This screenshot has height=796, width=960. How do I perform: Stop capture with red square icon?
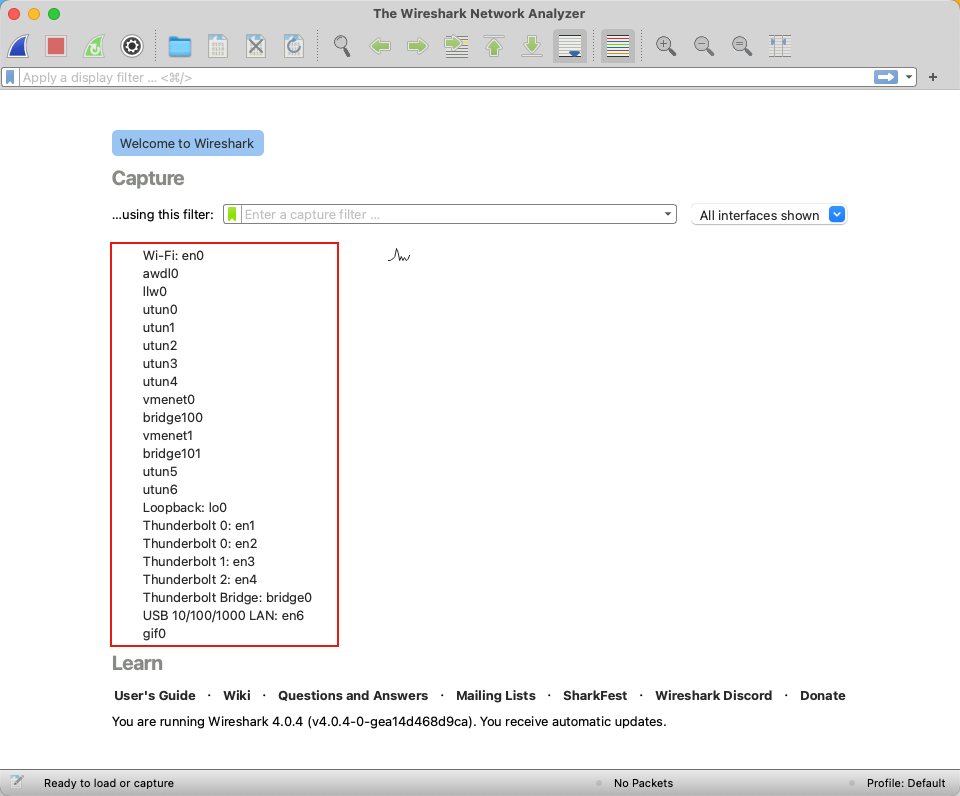pos(56,46)
